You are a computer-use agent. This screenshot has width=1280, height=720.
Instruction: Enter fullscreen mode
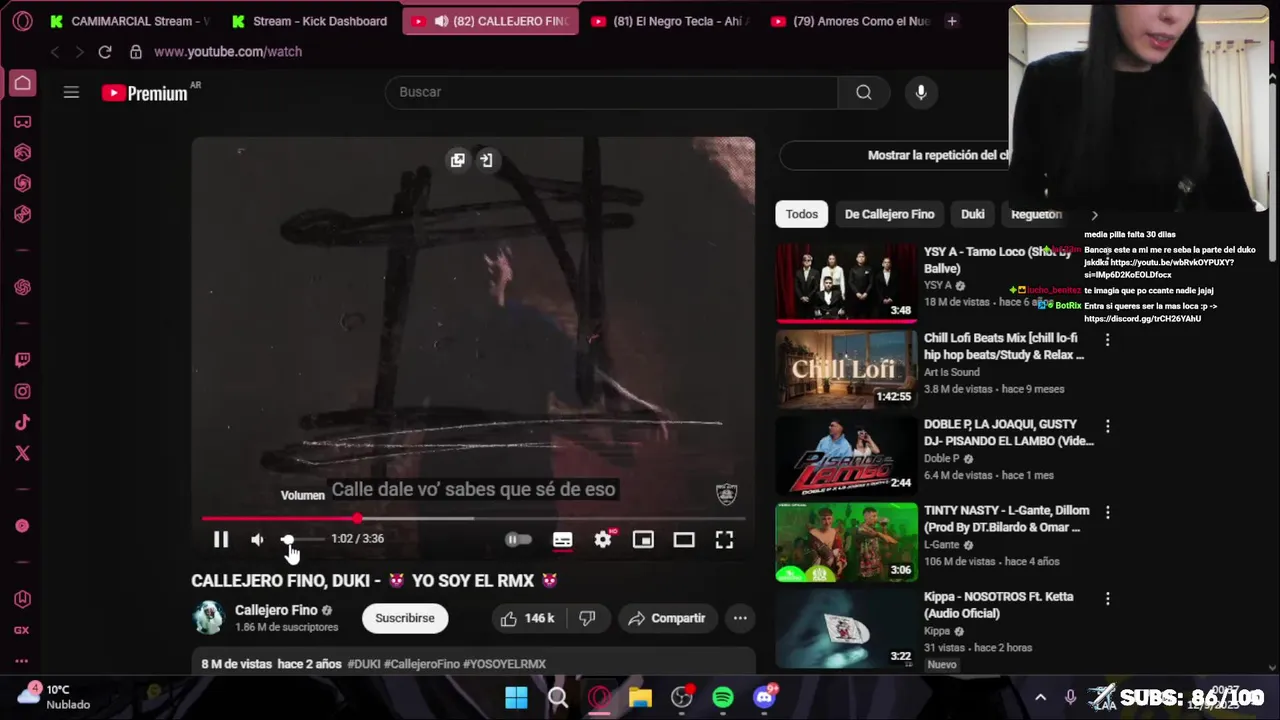(x=724, y=539)
